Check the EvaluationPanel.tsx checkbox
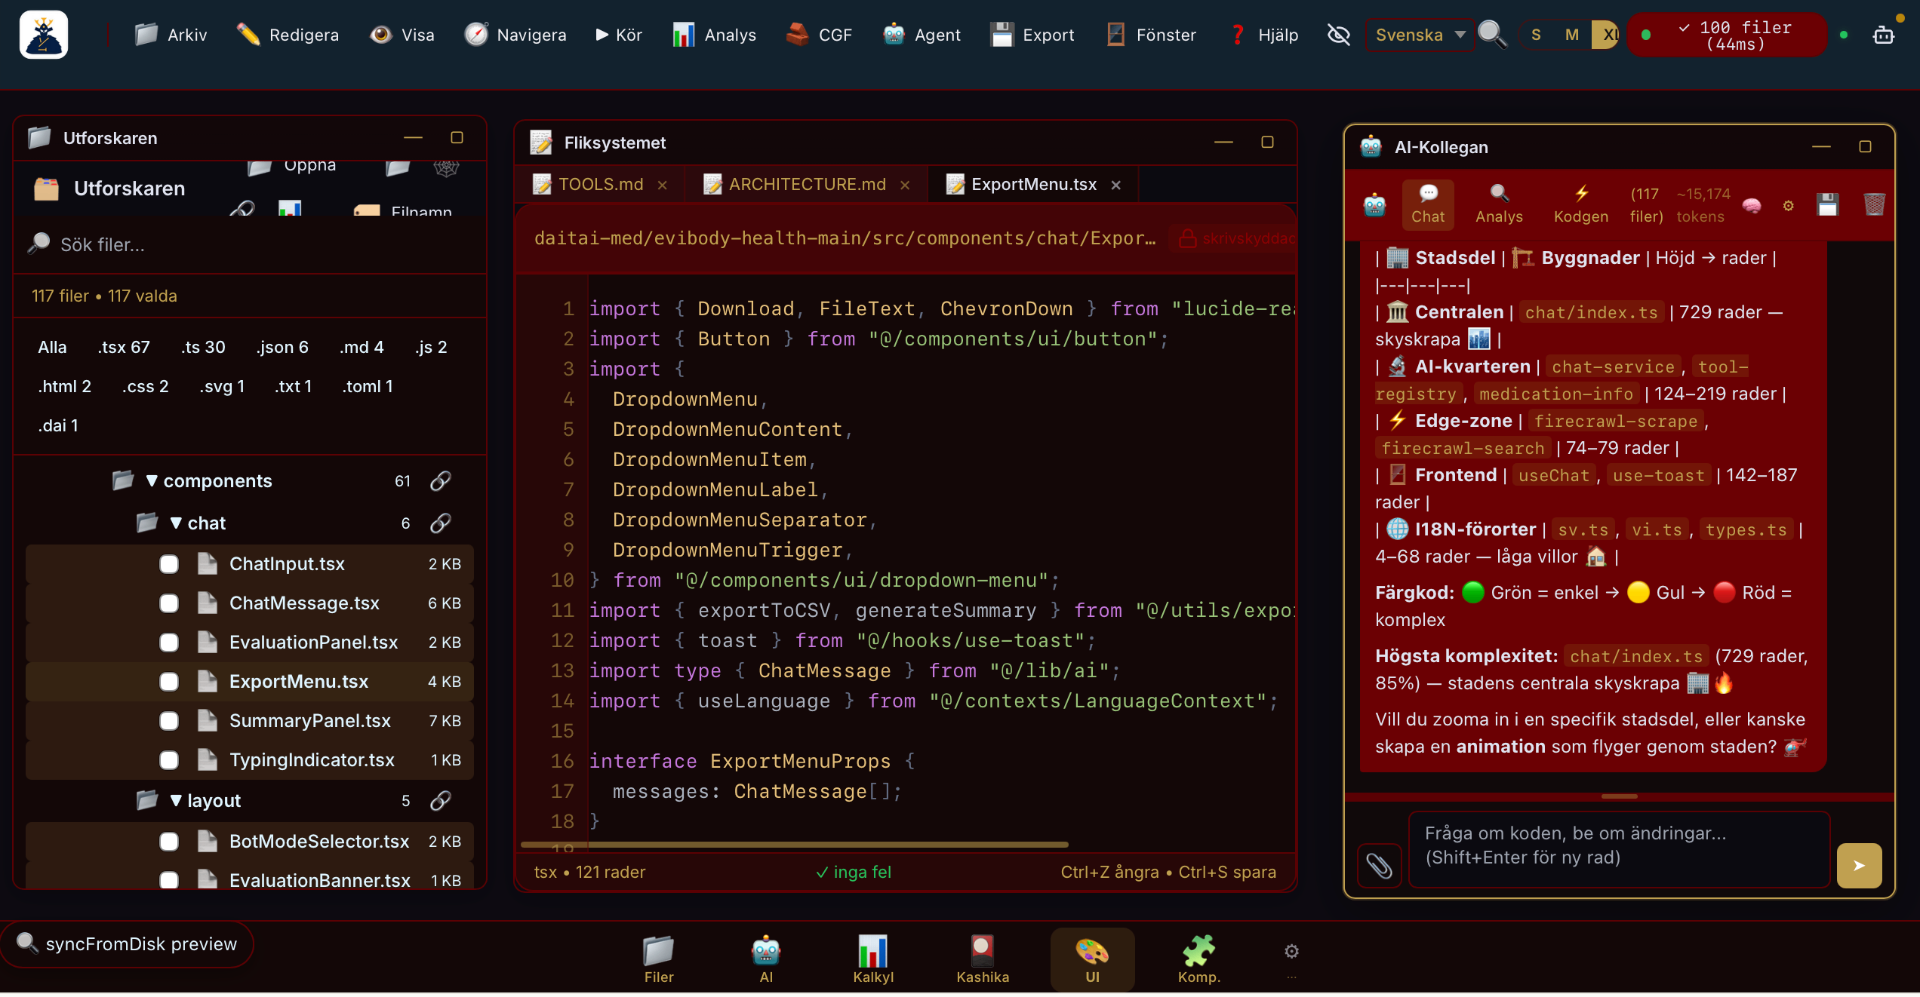The width and height of the screenshot is (1920, 997). pyautogui.click(x=169, y=643)
